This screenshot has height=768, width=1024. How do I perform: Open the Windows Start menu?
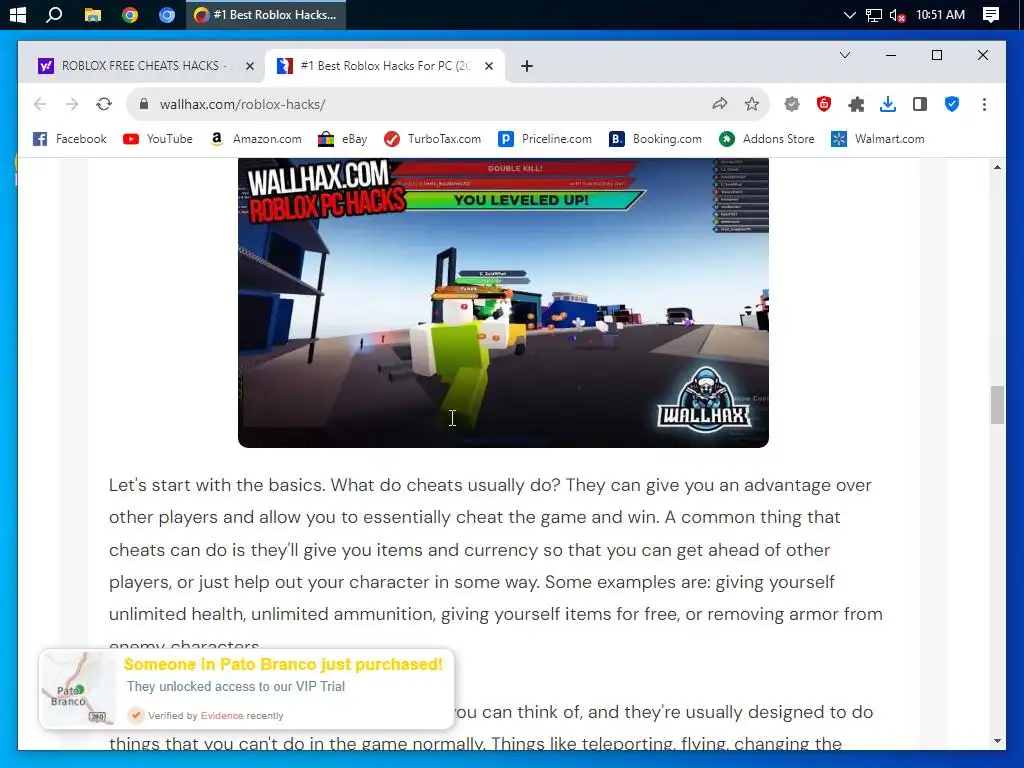(18, 14)
